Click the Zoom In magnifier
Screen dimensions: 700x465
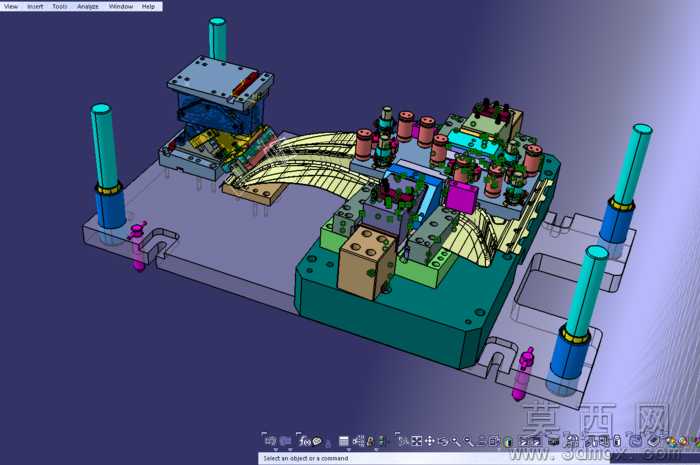pyautogui.click(x=456, y=441)
